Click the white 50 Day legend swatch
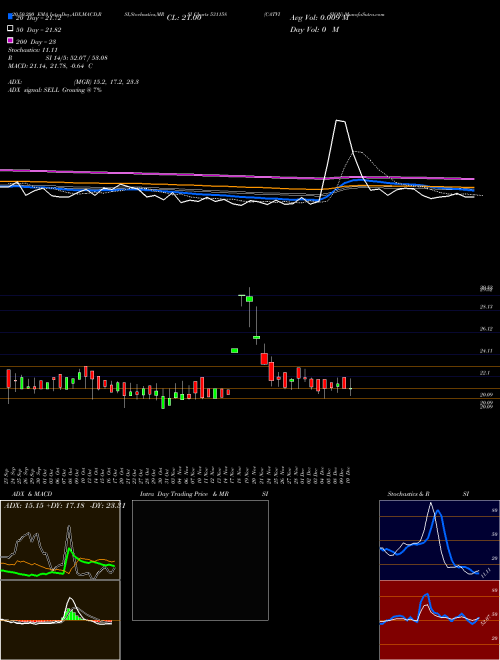The height and width of the screenshot is (660, 500). tap(10, 29)
